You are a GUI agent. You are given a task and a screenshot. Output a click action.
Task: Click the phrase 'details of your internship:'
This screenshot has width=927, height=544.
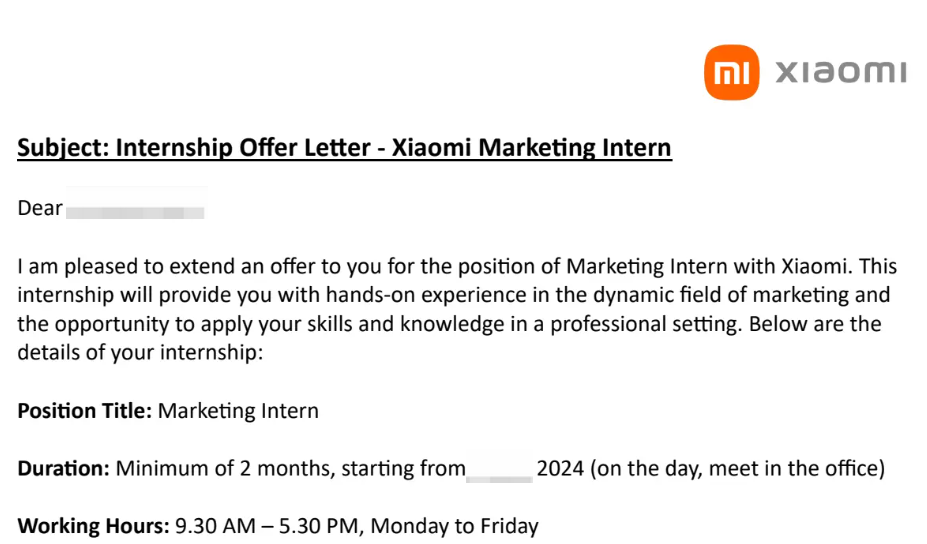click(x=140, y=352)
